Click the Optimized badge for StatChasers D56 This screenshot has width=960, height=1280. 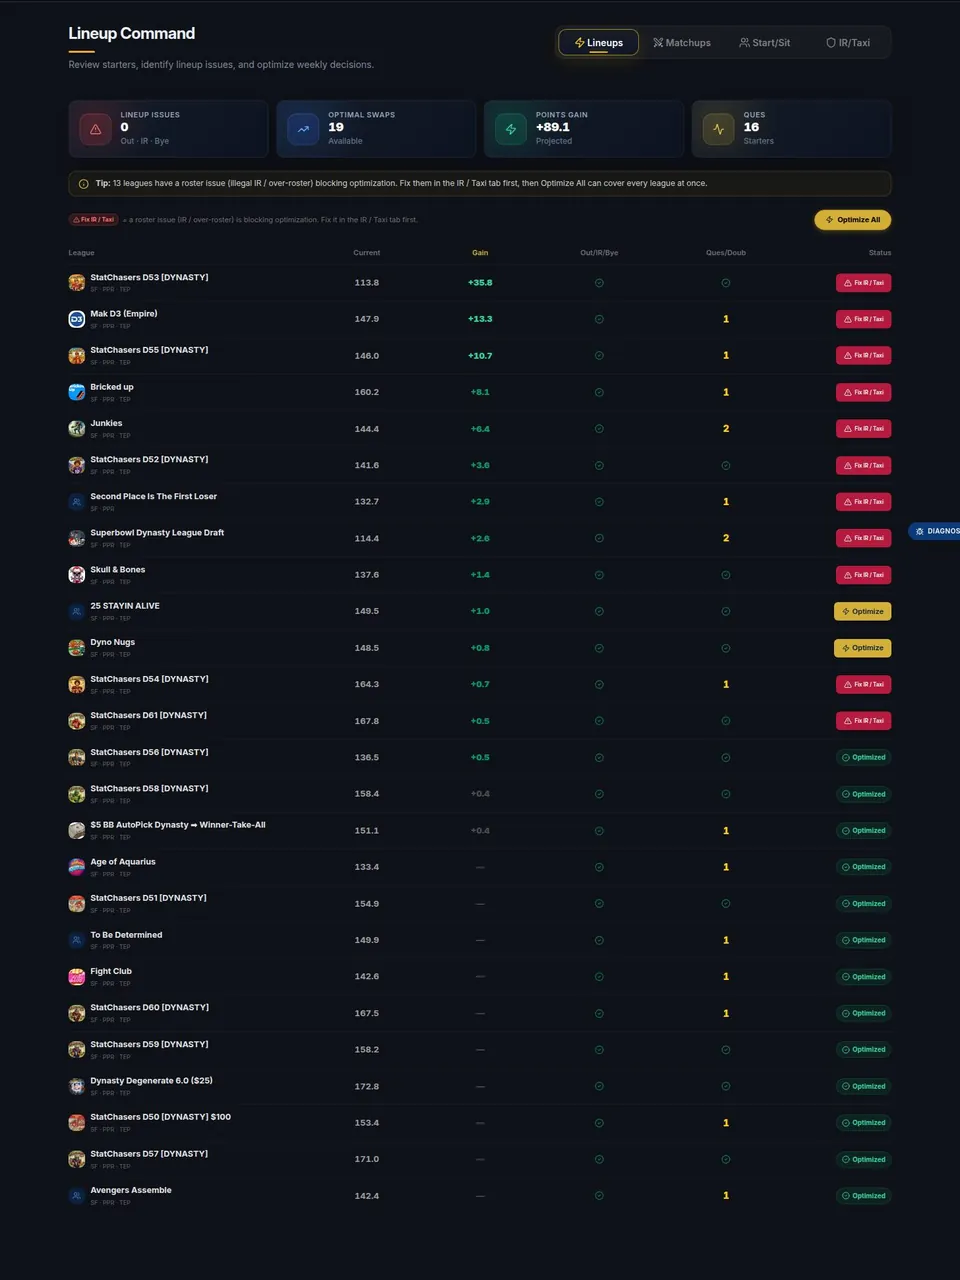click(x=864, y=758)
